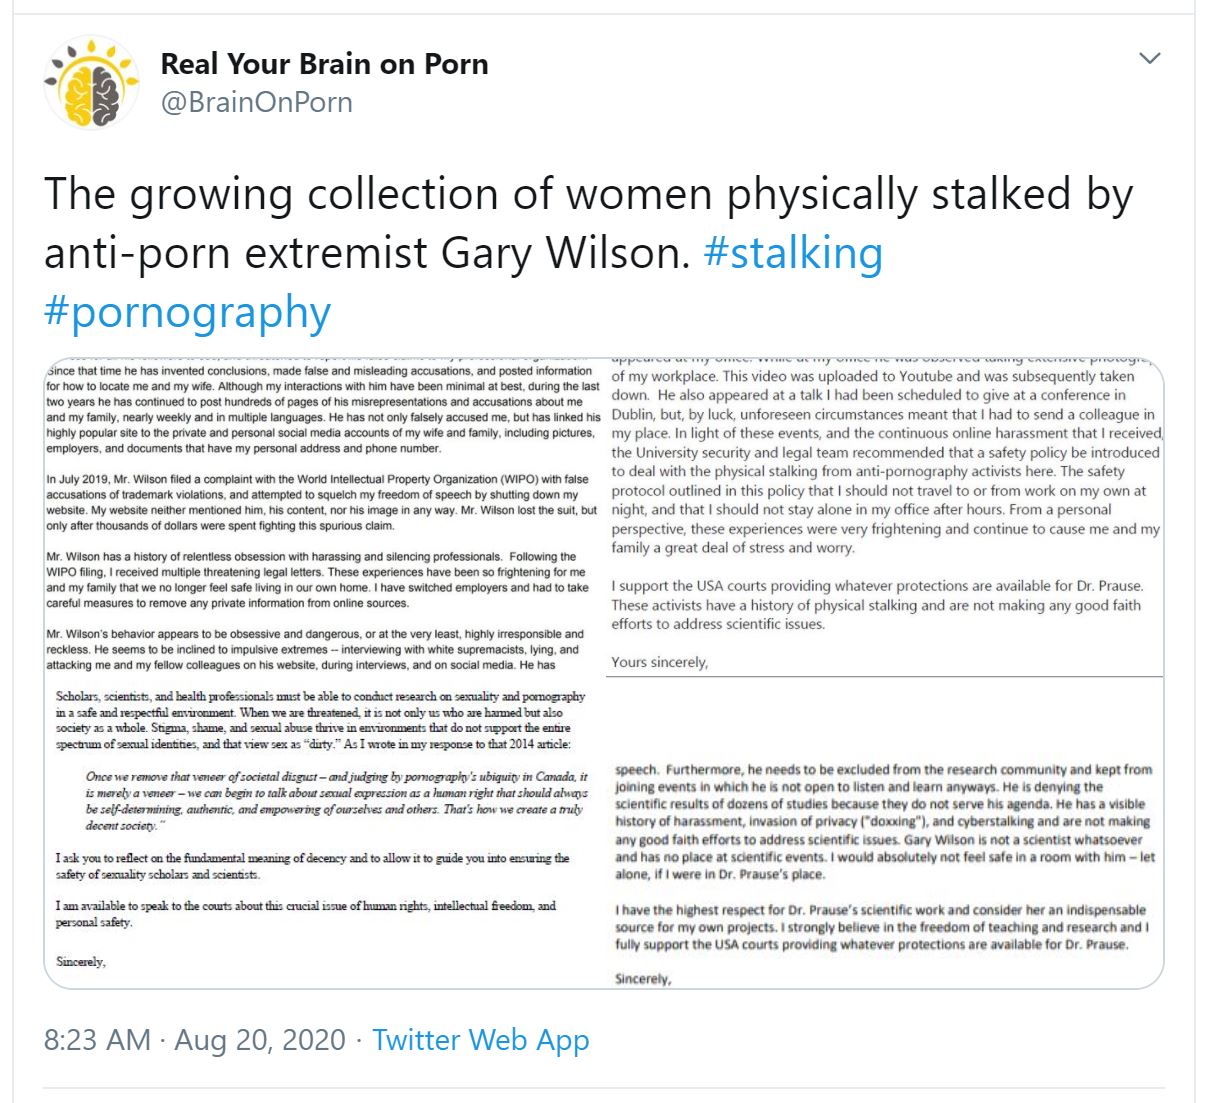Open the Real Your Brain on Porn profile name
Viewport: 1213px width, 1103px height.
324,64
